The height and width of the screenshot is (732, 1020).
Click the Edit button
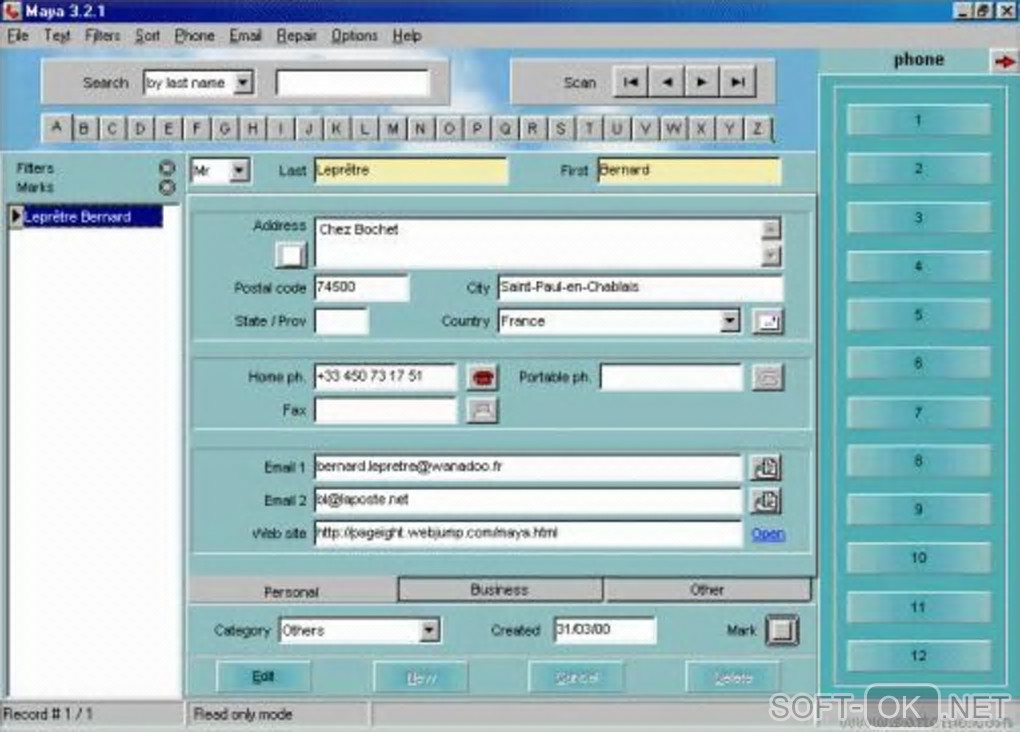[263, 677]
